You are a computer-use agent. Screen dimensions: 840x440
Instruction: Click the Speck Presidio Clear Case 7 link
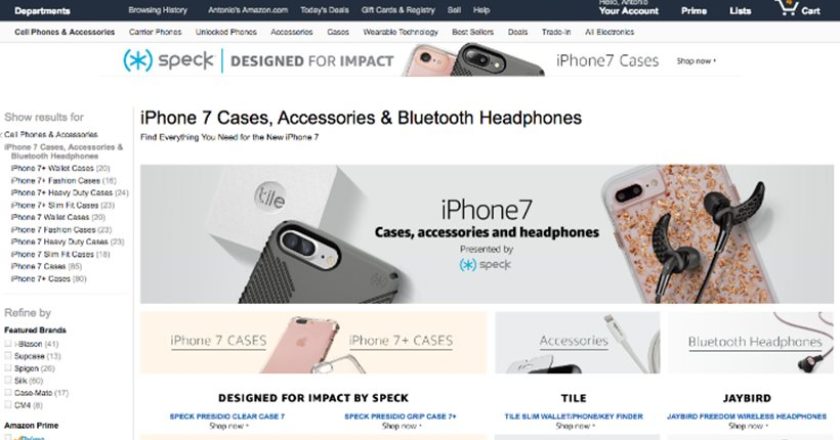pos(227,416)
